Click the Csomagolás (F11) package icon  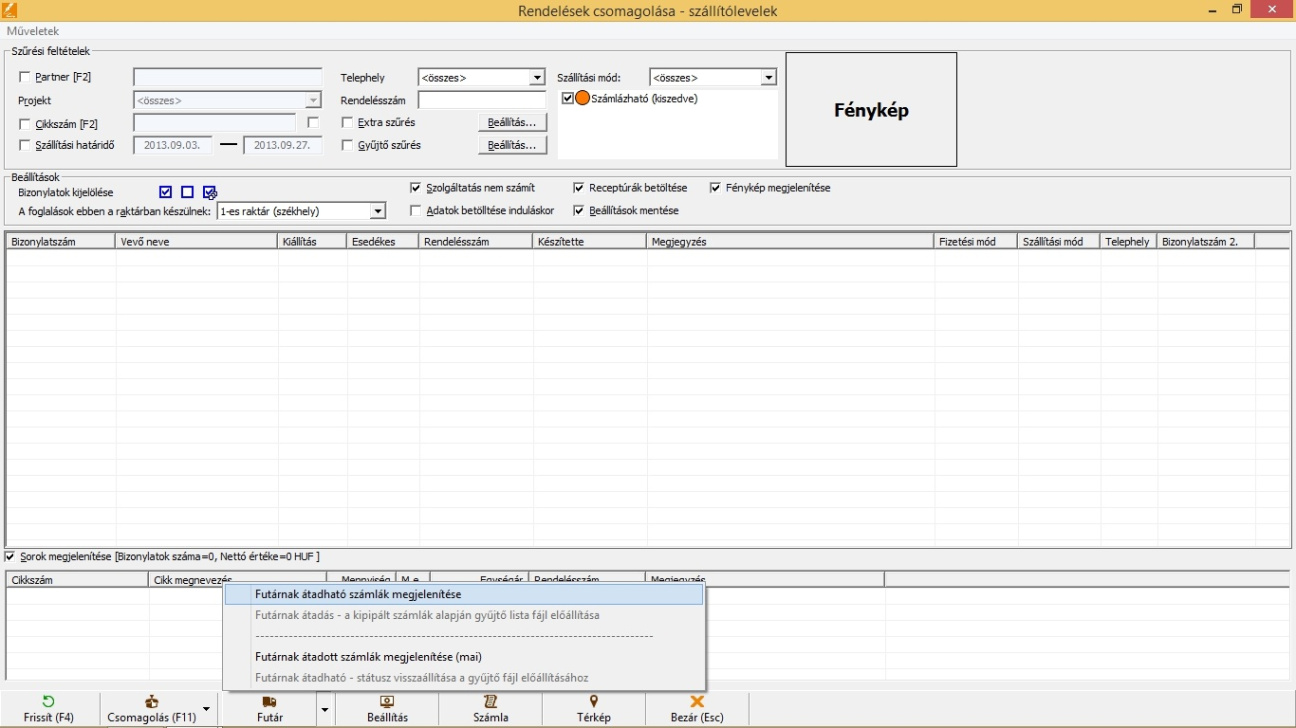[x=151, y=702]
